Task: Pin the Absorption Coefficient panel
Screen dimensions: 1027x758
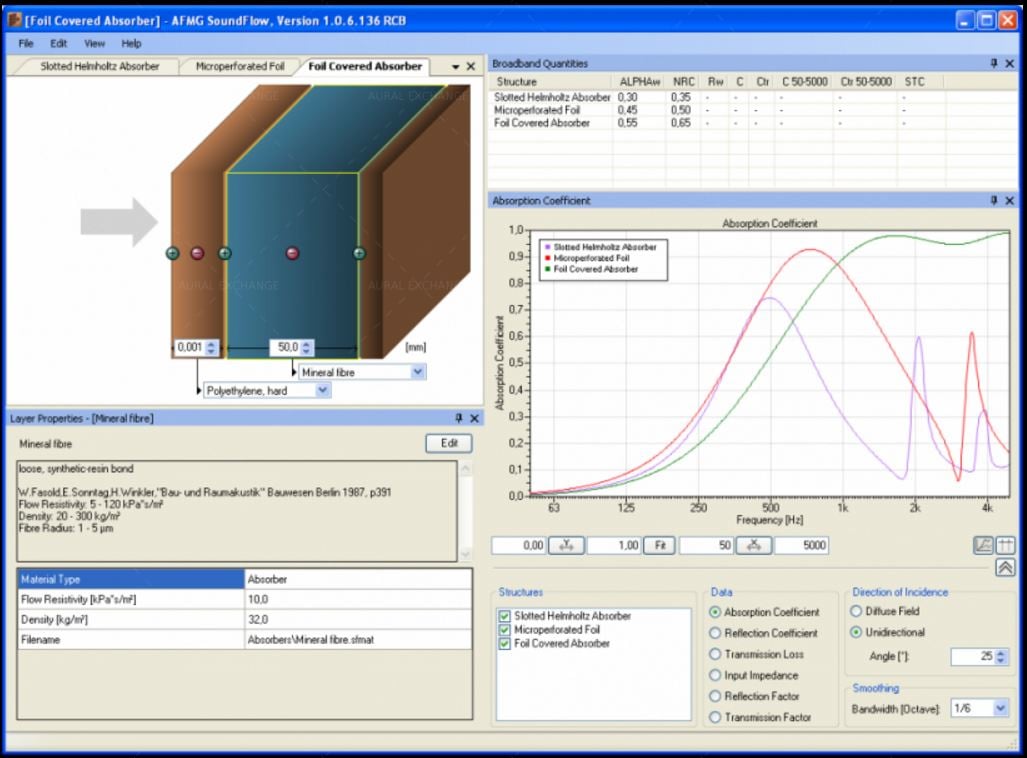Action: (x=993, y=201)
